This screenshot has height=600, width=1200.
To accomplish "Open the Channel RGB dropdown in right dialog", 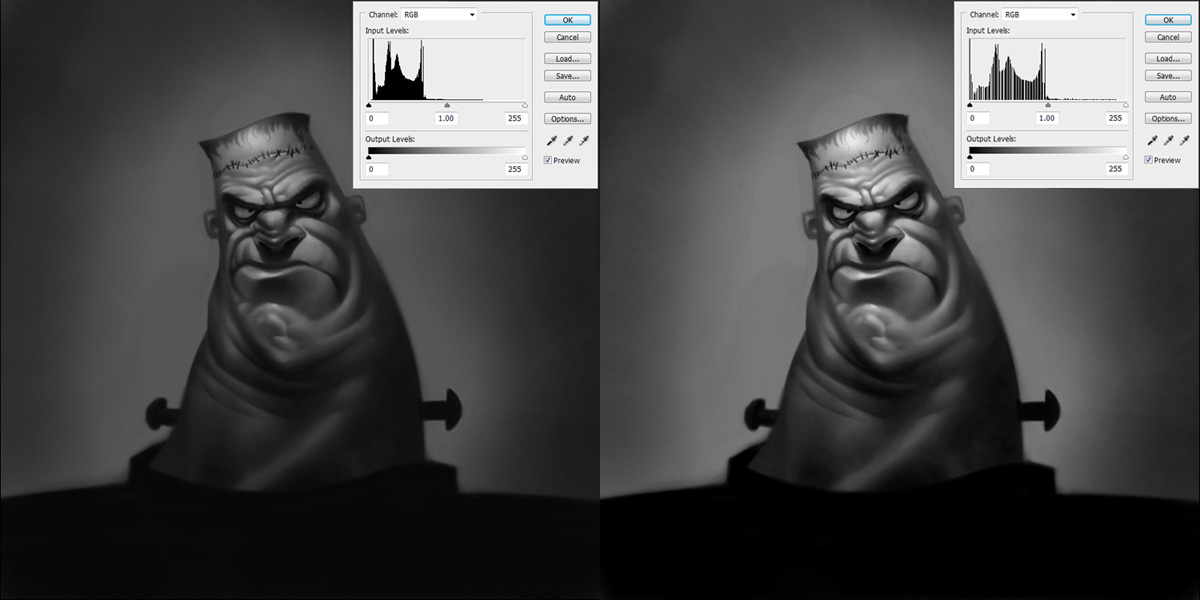I will pyautogui.click(x=1039, y=14).
